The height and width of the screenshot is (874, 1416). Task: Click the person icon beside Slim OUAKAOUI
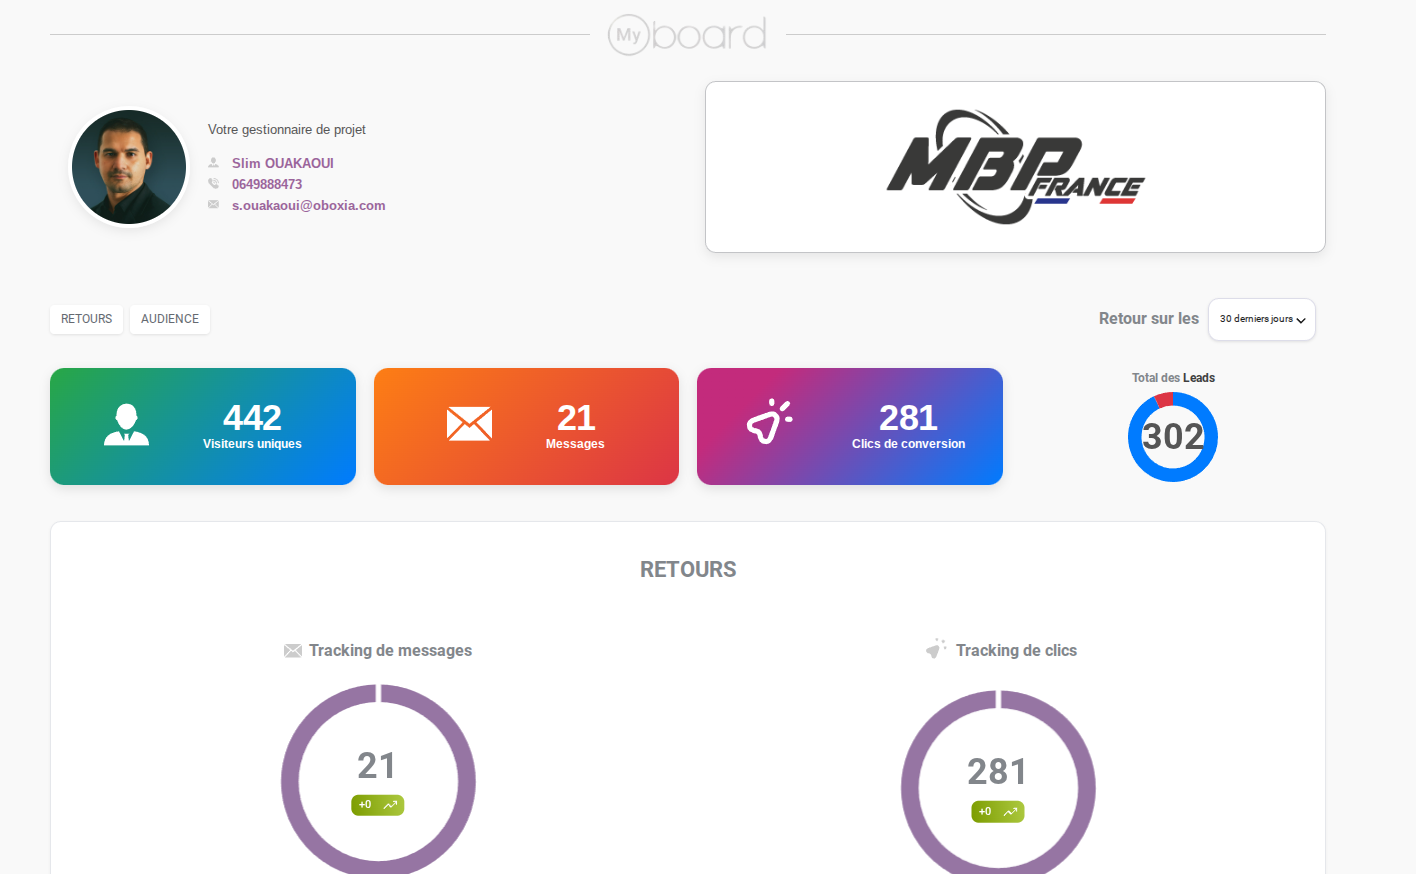[213, 163]
